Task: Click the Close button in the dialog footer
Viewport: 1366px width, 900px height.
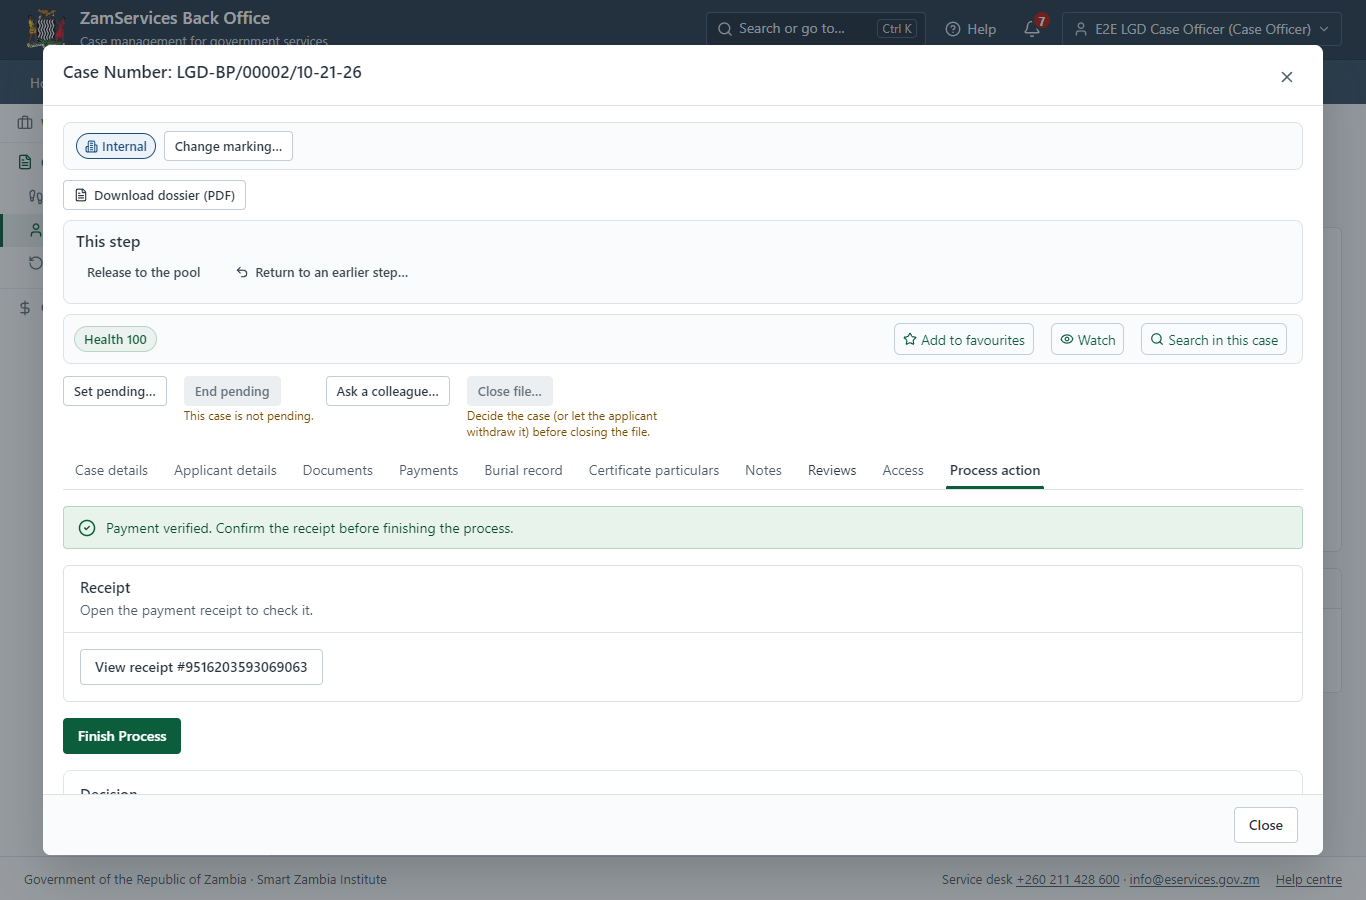Action: 1266,826
